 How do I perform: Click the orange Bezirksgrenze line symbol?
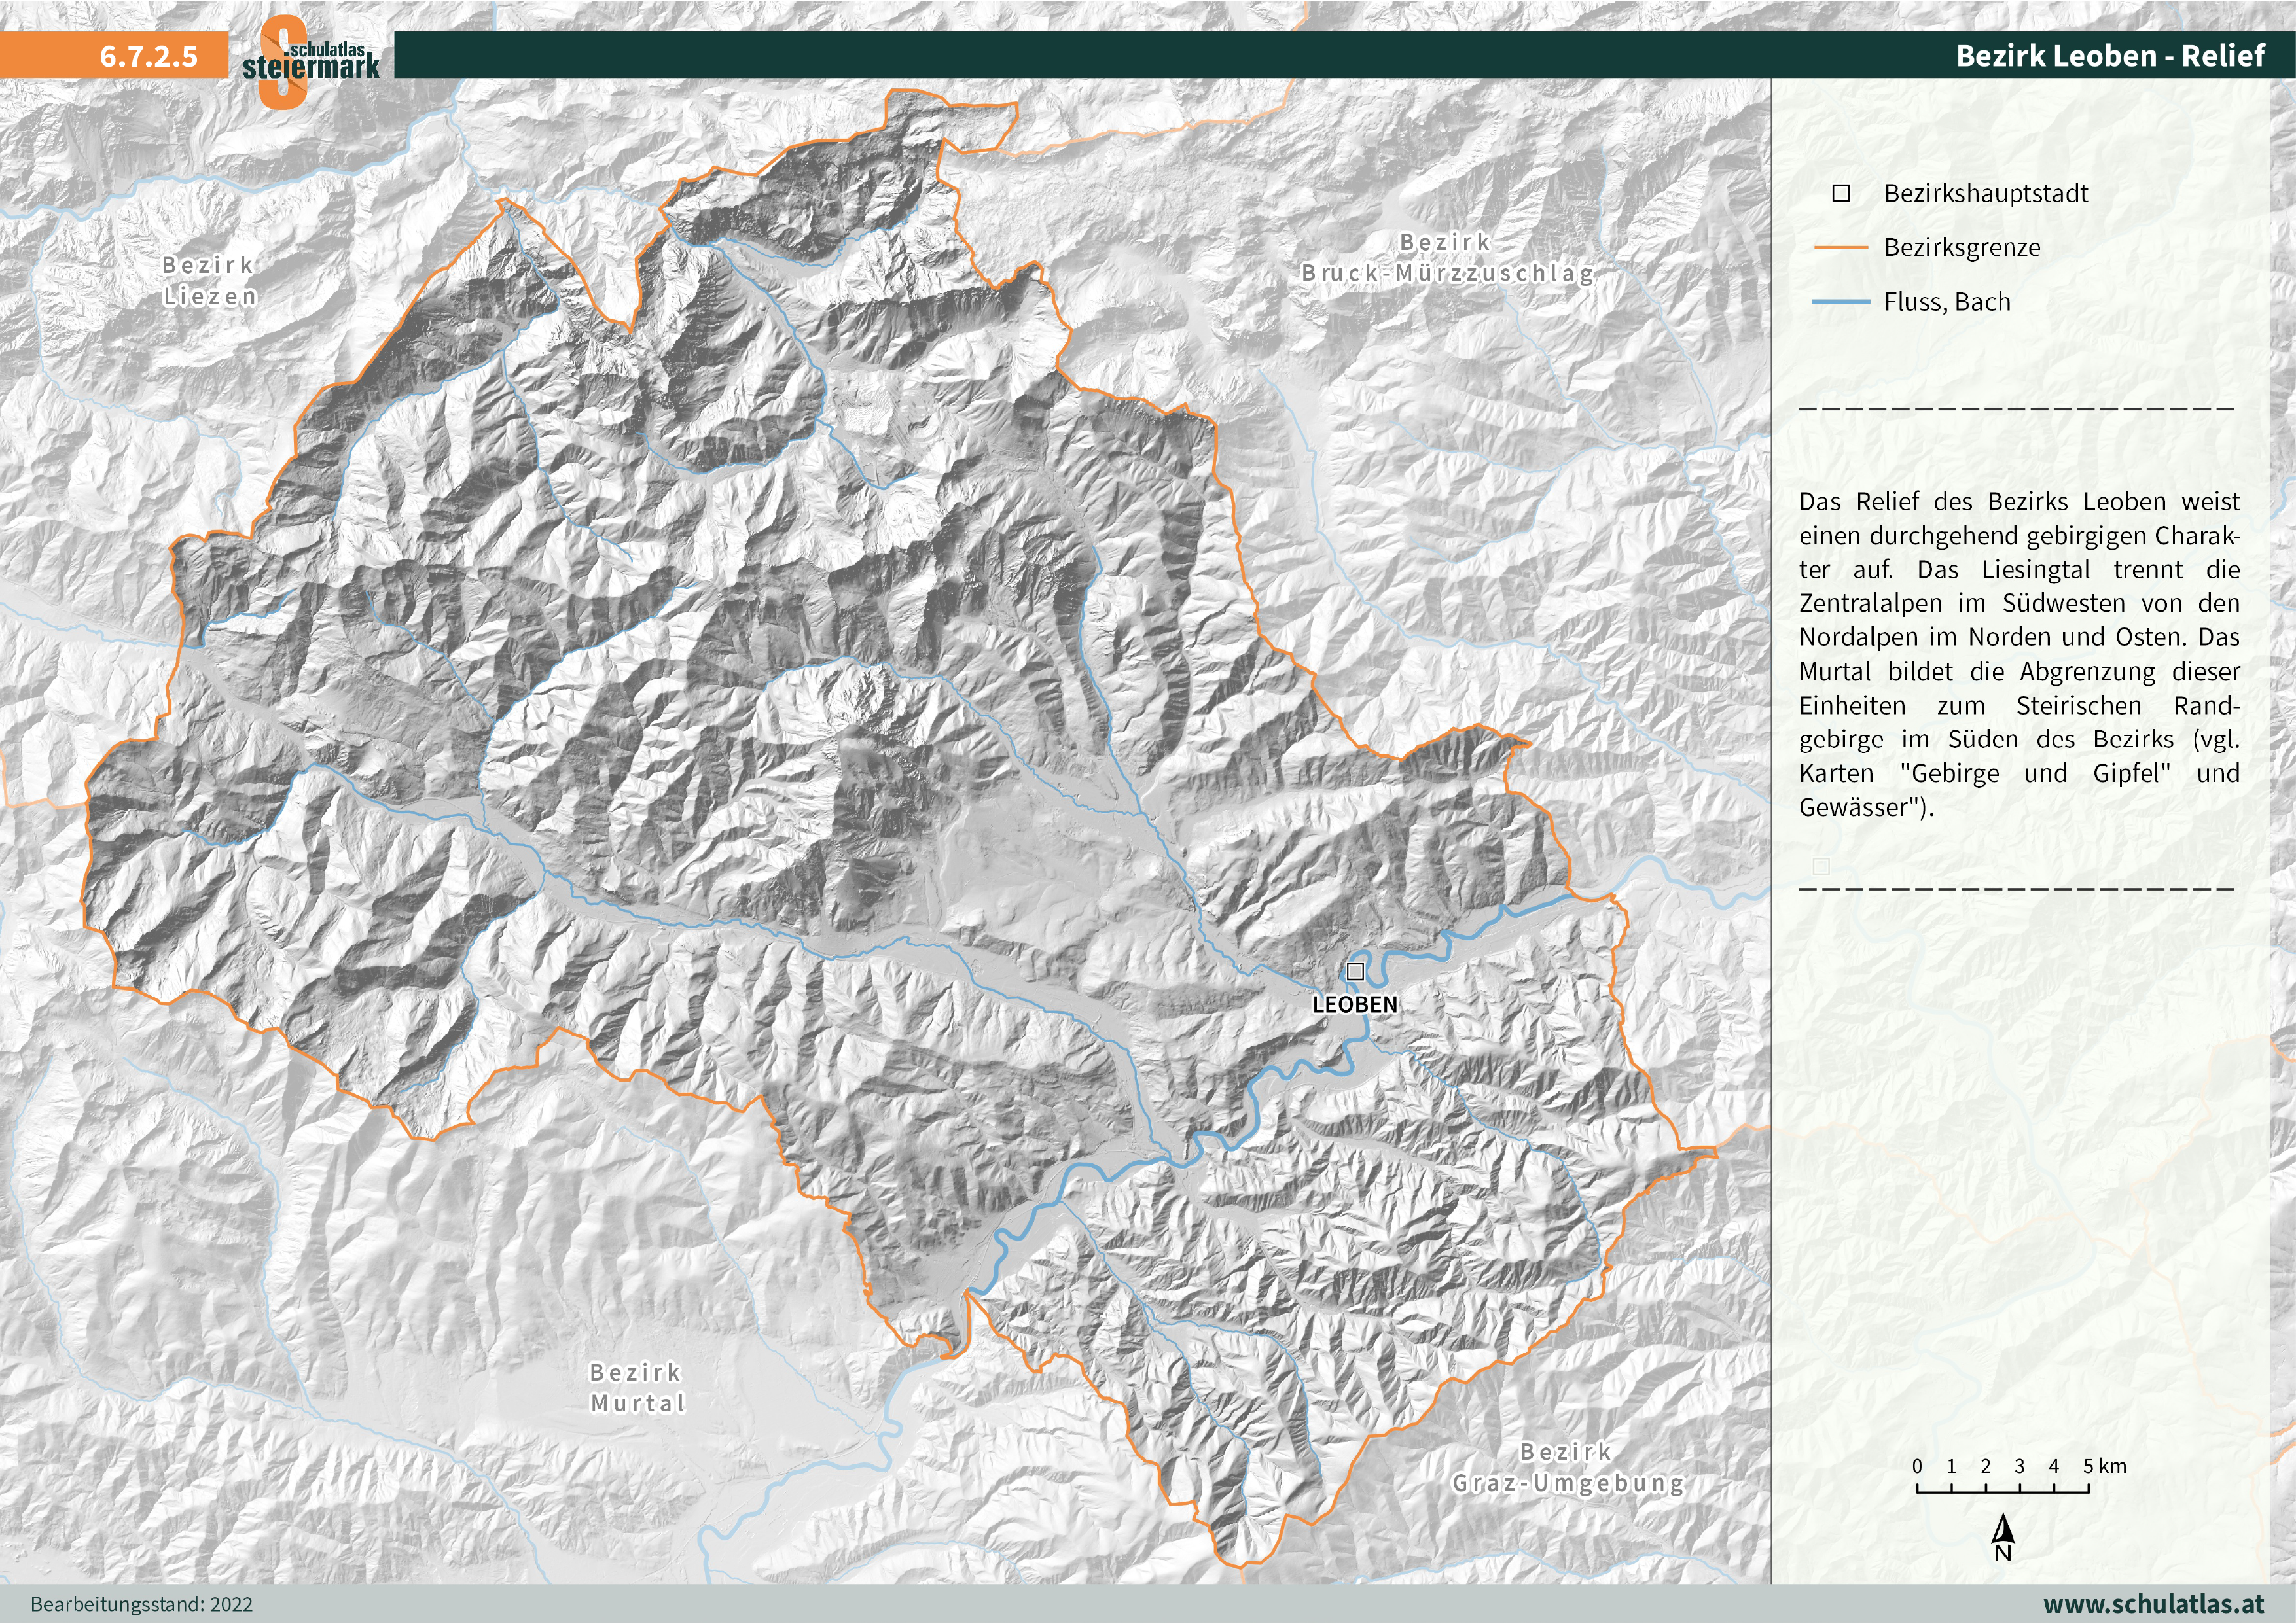tap(1843, 248)
